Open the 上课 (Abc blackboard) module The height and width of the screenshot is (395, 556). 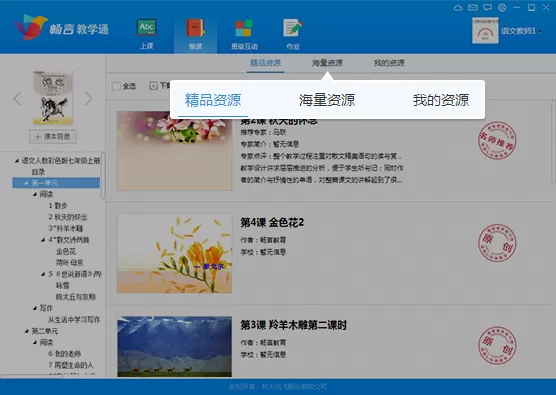click(146, 34)
